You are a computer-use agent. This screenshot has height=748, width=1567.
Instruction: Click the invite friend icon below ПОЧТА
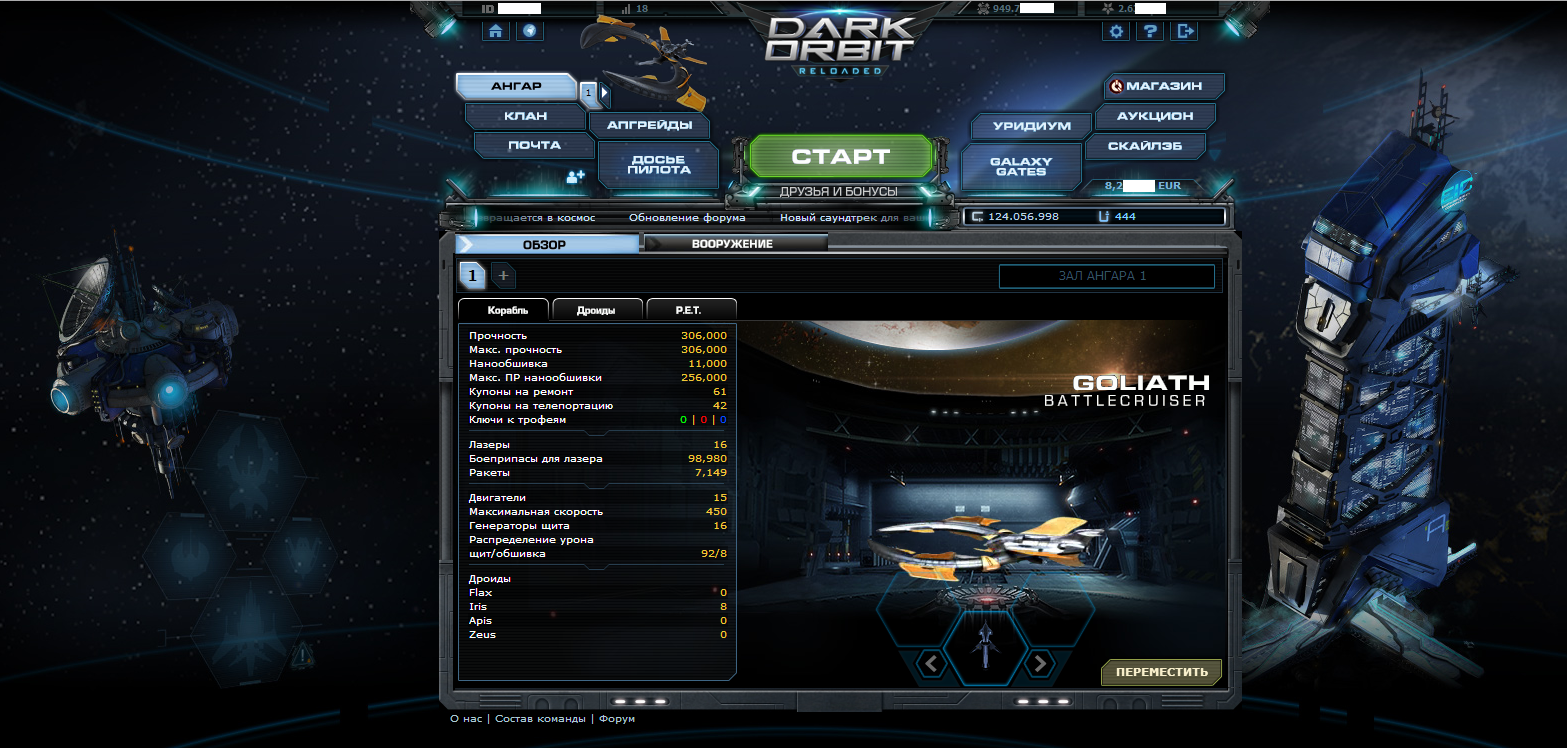coord(575,176)
